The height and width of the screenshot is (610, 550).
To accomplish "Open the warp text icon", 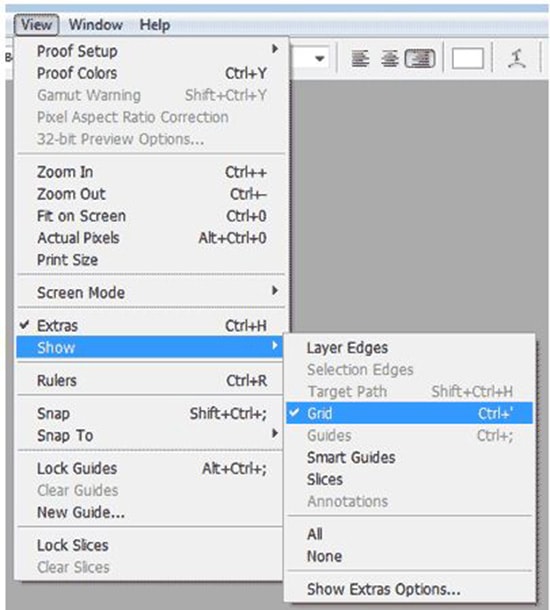I will (x=517, y=59).
